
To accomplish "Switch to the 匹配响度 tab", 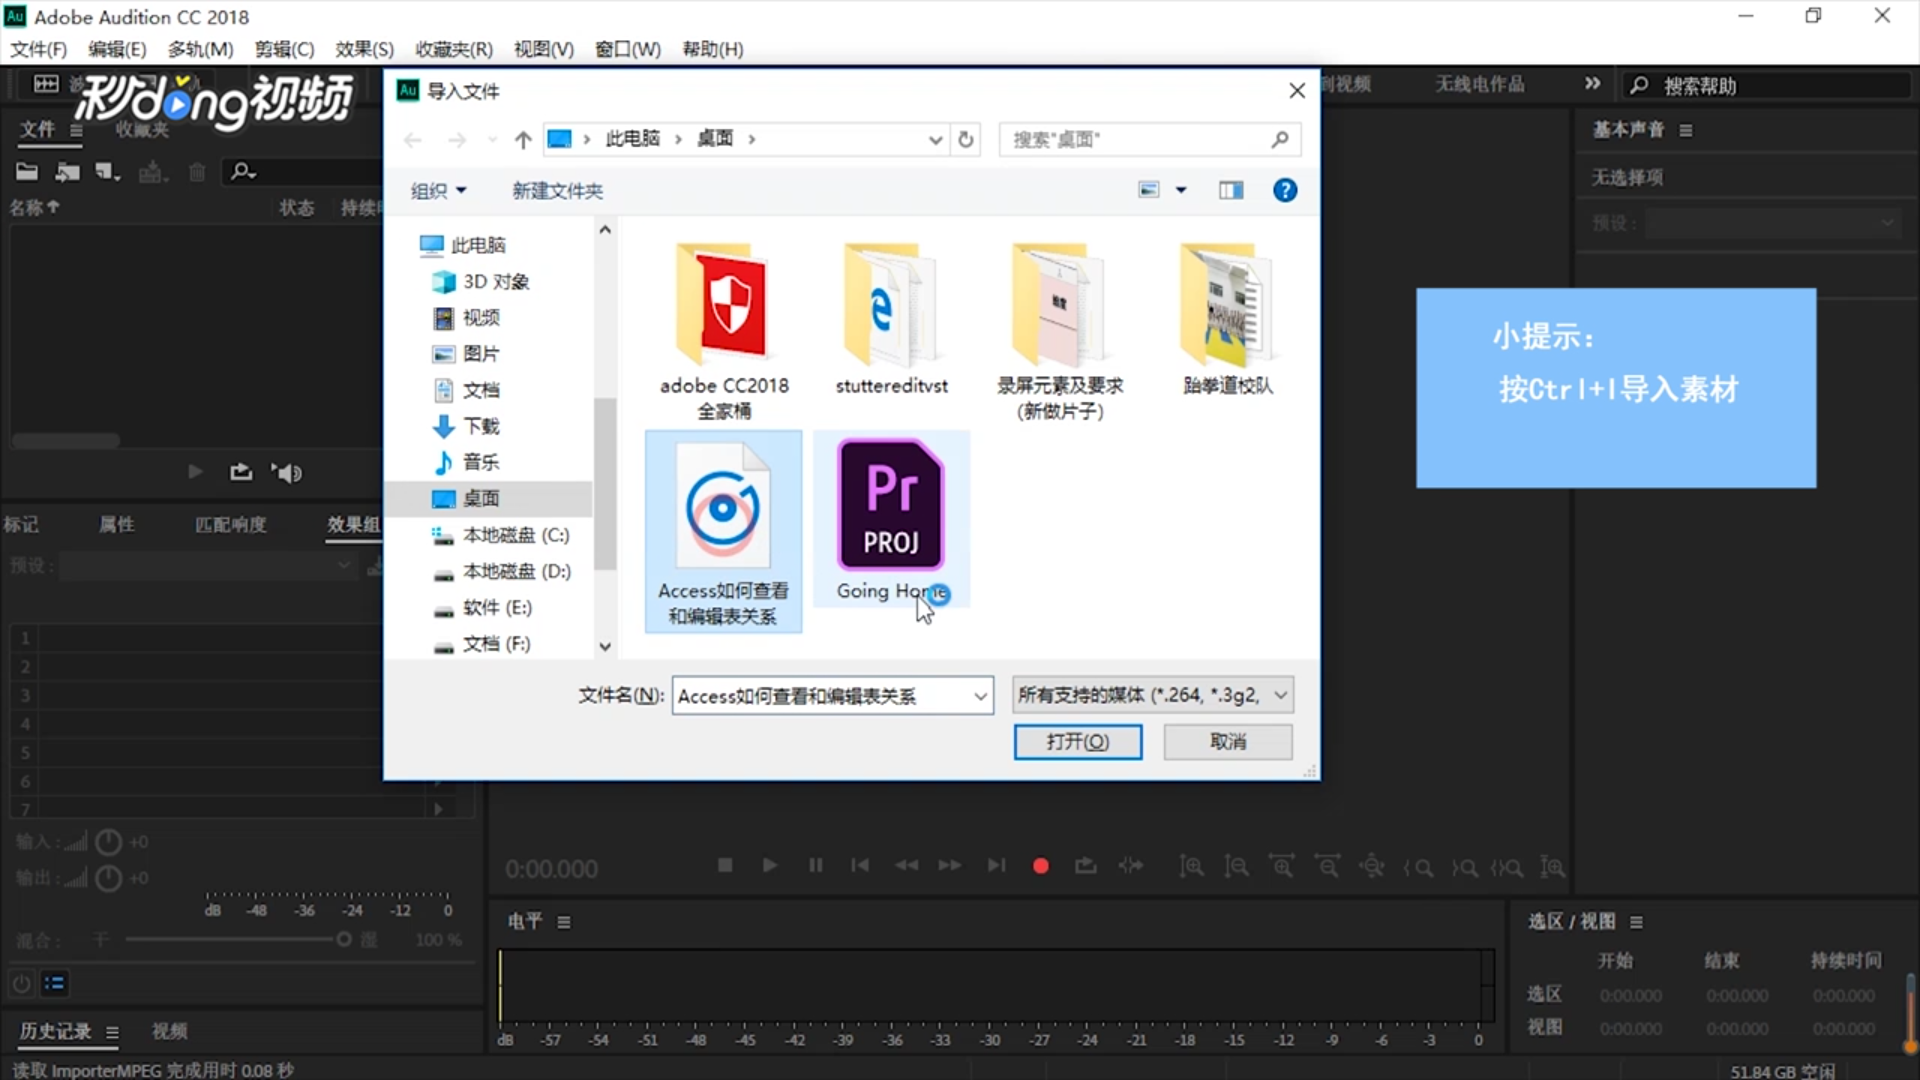I will point(231,525).
